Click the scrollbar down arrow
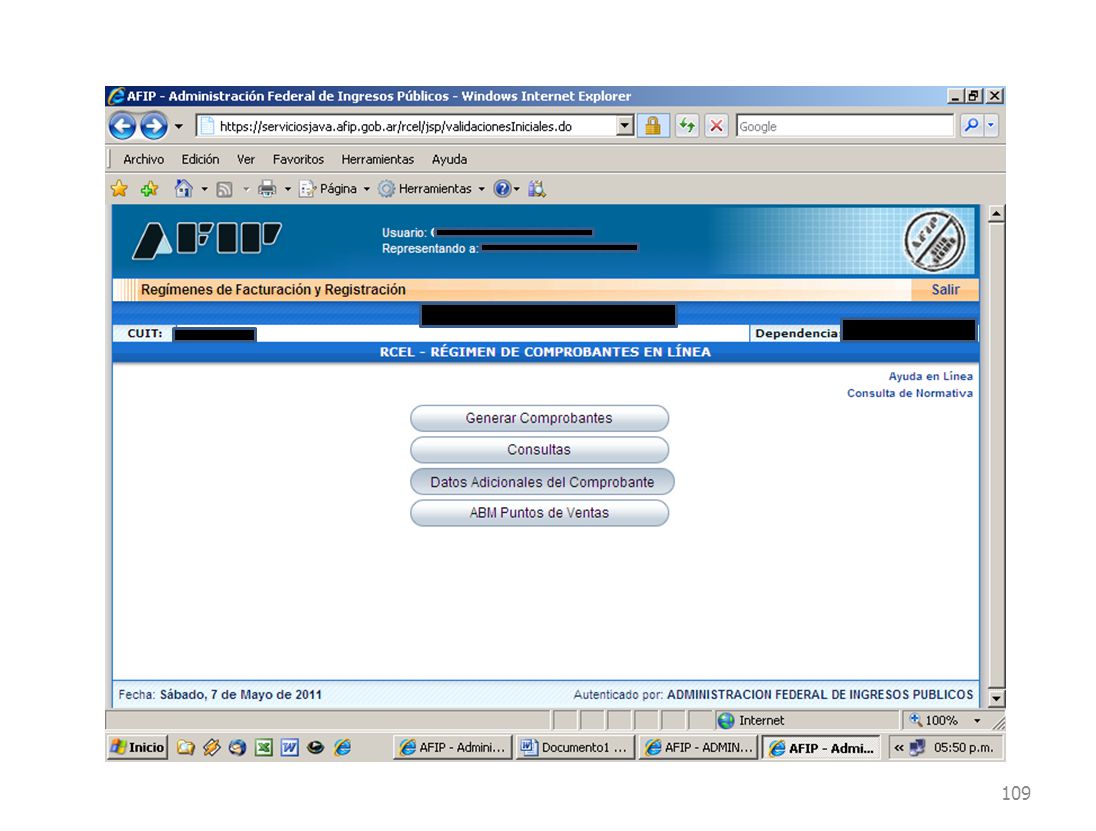The width and height of the screenshot is (1096, 831). point(996,698)
